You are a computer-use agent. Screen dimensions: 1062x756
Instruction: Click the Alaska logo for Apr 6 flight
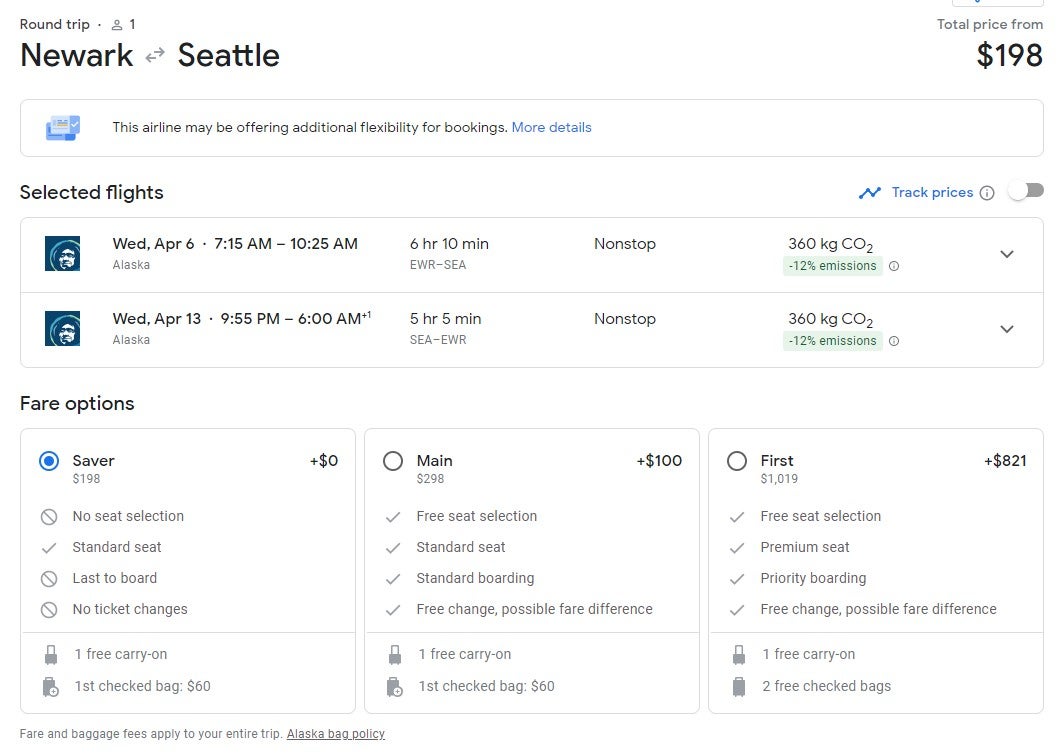click(62, 253)
